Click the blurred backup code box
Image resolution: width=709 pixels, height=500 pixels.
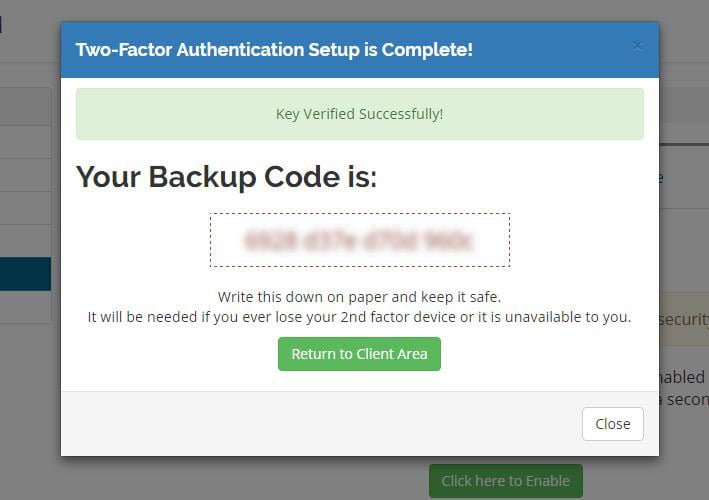[x=359, y=240]
